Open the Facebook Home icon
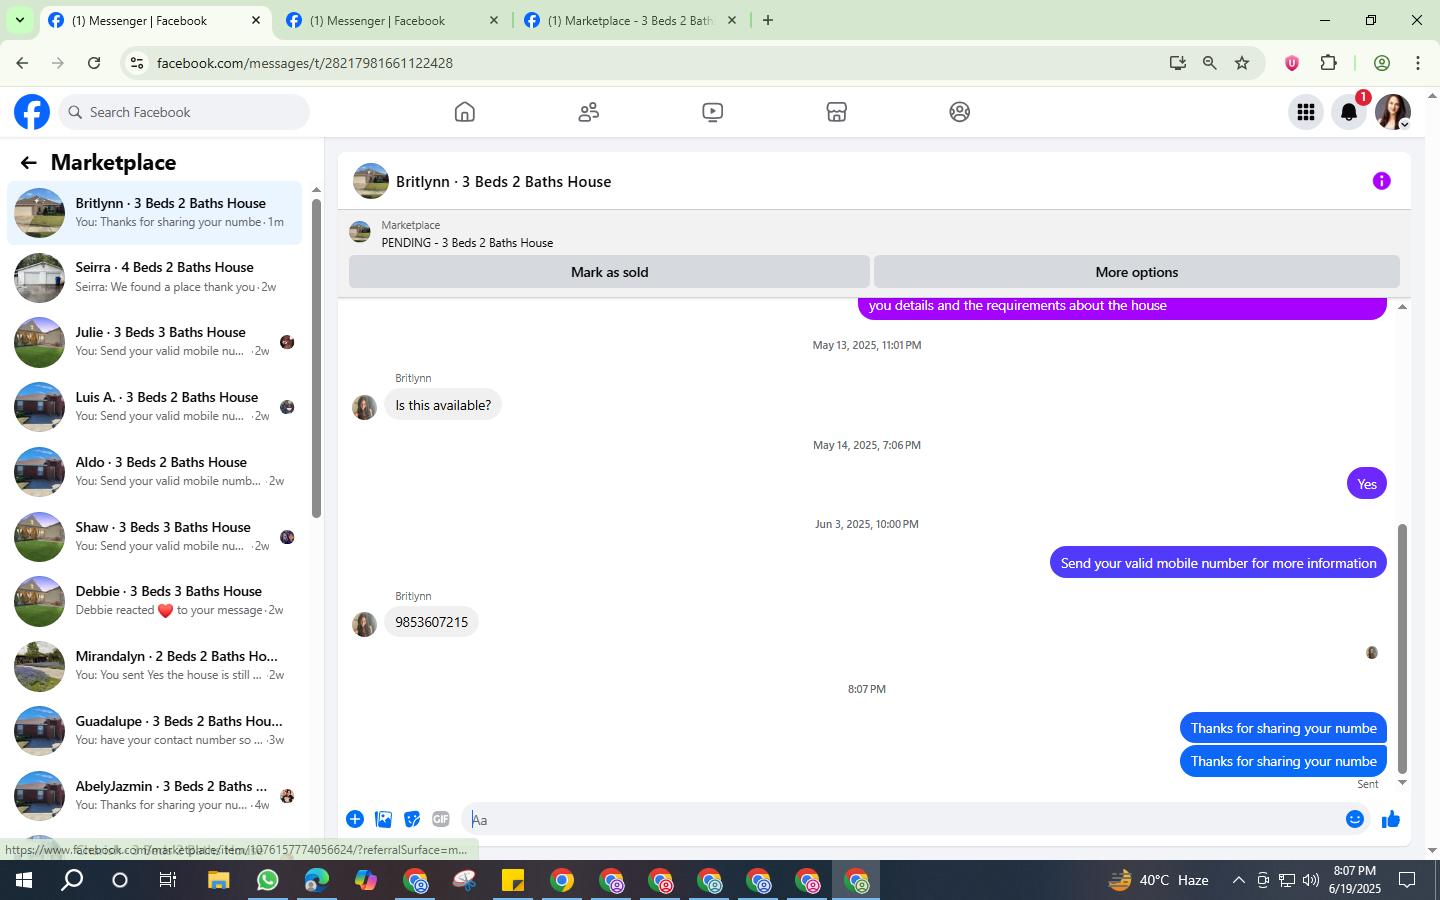This screenshot has width=1440, height=900. [x=464, y=112]
